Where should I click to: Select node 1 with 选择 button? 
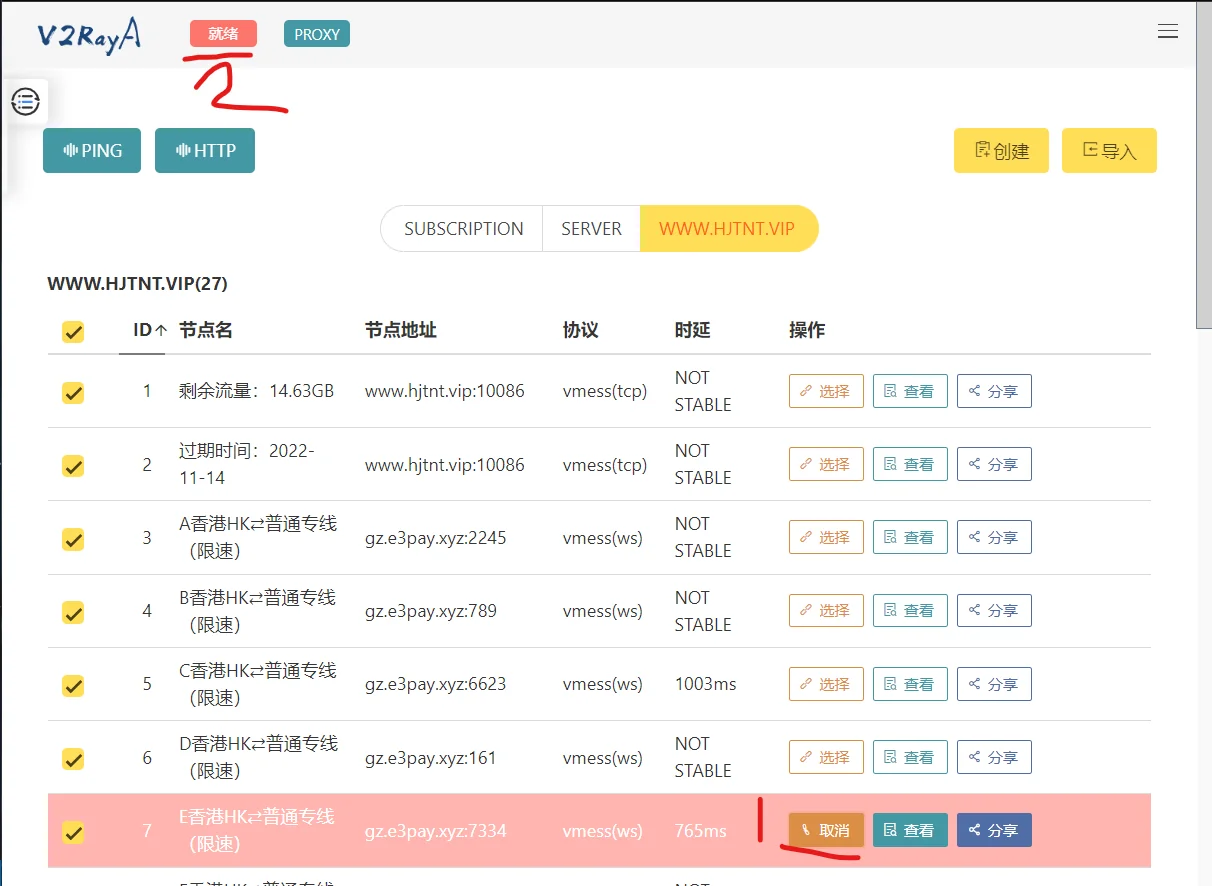(x=826, y=391)
